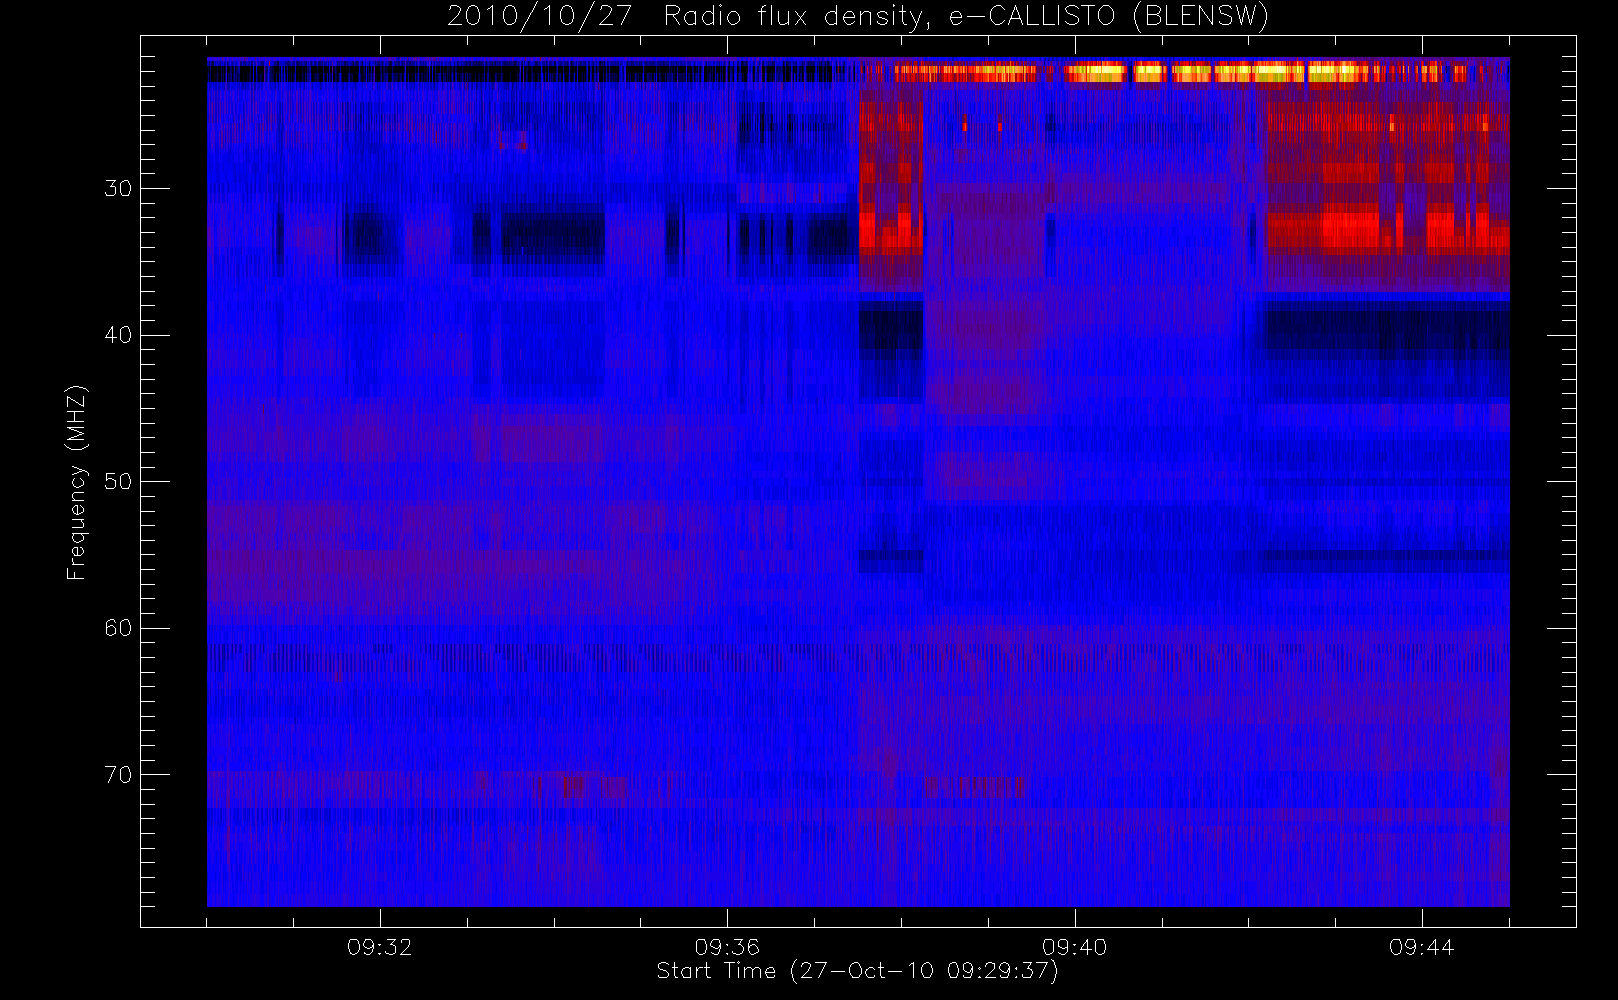Image resolution: width=1618 pixels, height=1000 pixels.
Task: Click the 30 frequency tick label
Action: click(x=117, y=188)
